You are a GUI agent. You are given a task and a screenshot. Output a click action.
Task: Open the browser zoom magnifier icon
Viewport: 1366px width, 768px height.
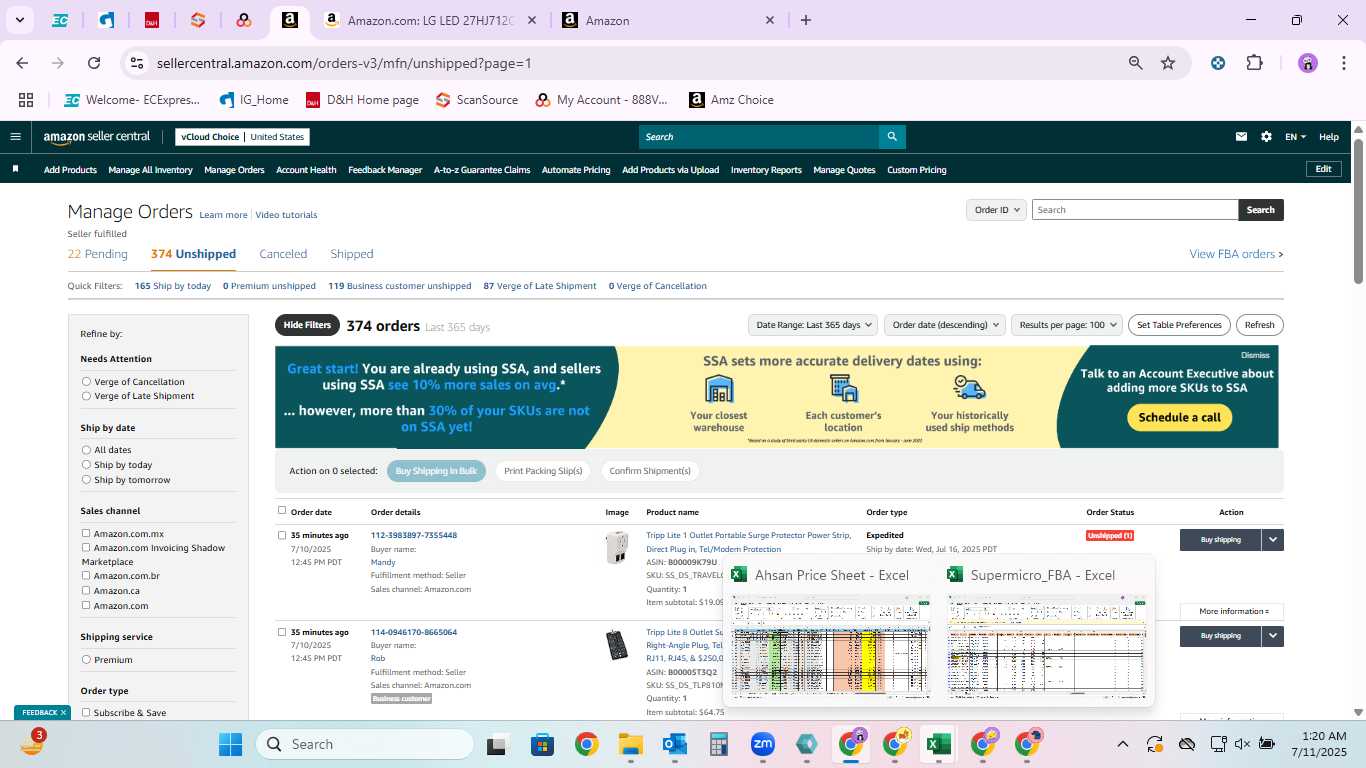tap(1136, 63)
